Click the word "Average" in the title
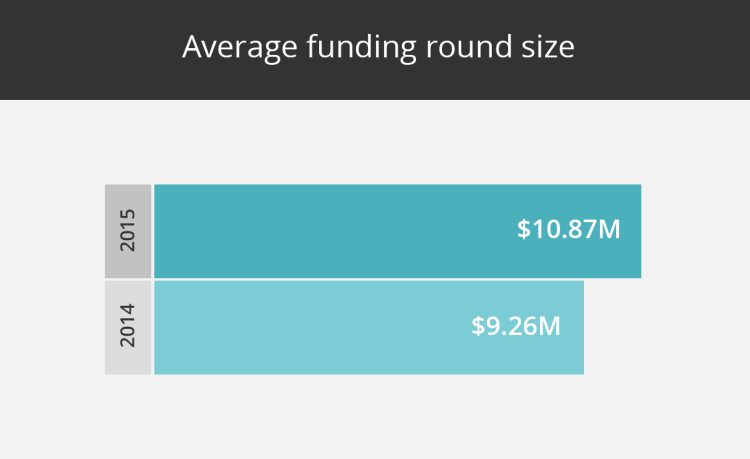 pyautogui.click(x=240, y=48)
